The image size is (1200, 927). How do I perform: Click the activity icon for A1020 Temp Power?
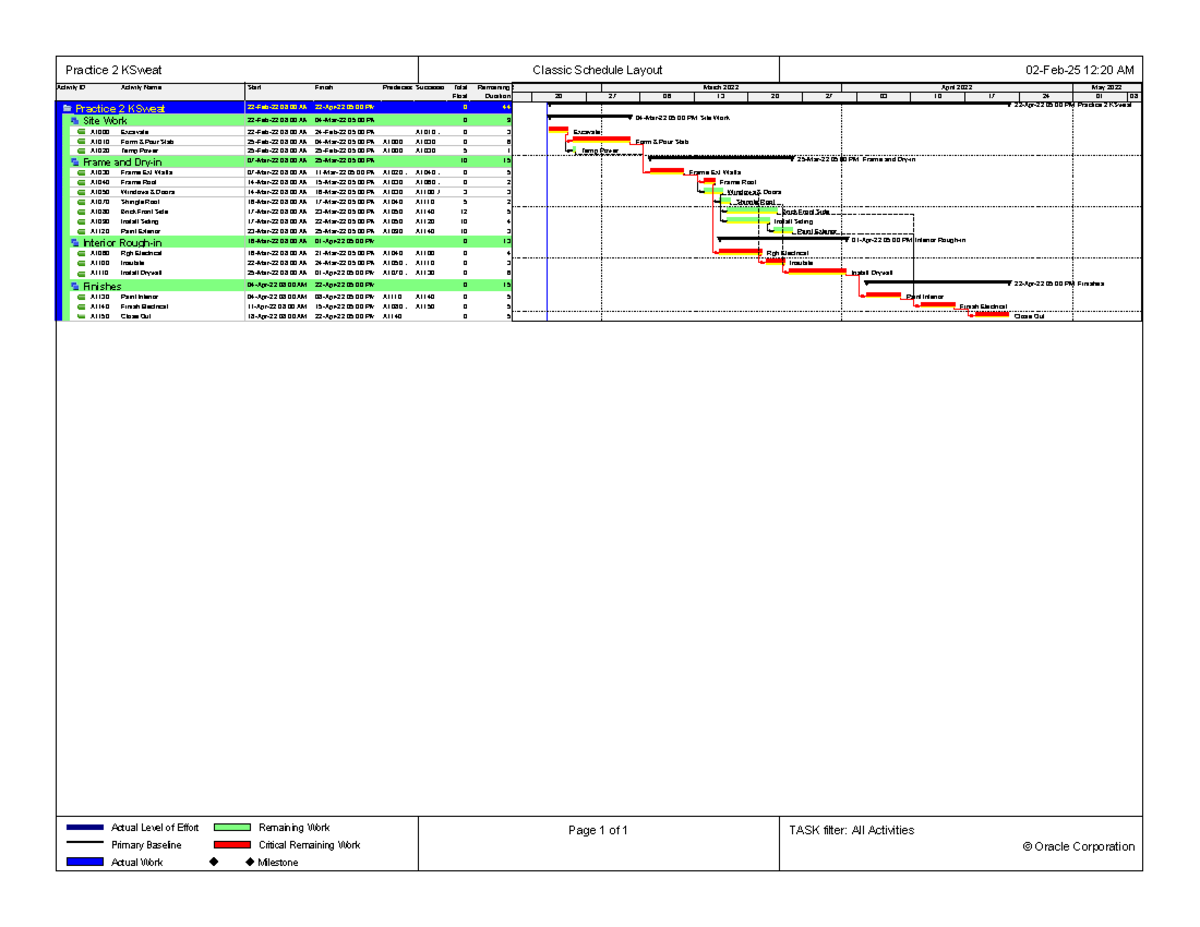pyautogui.click(x=81, y=150)
